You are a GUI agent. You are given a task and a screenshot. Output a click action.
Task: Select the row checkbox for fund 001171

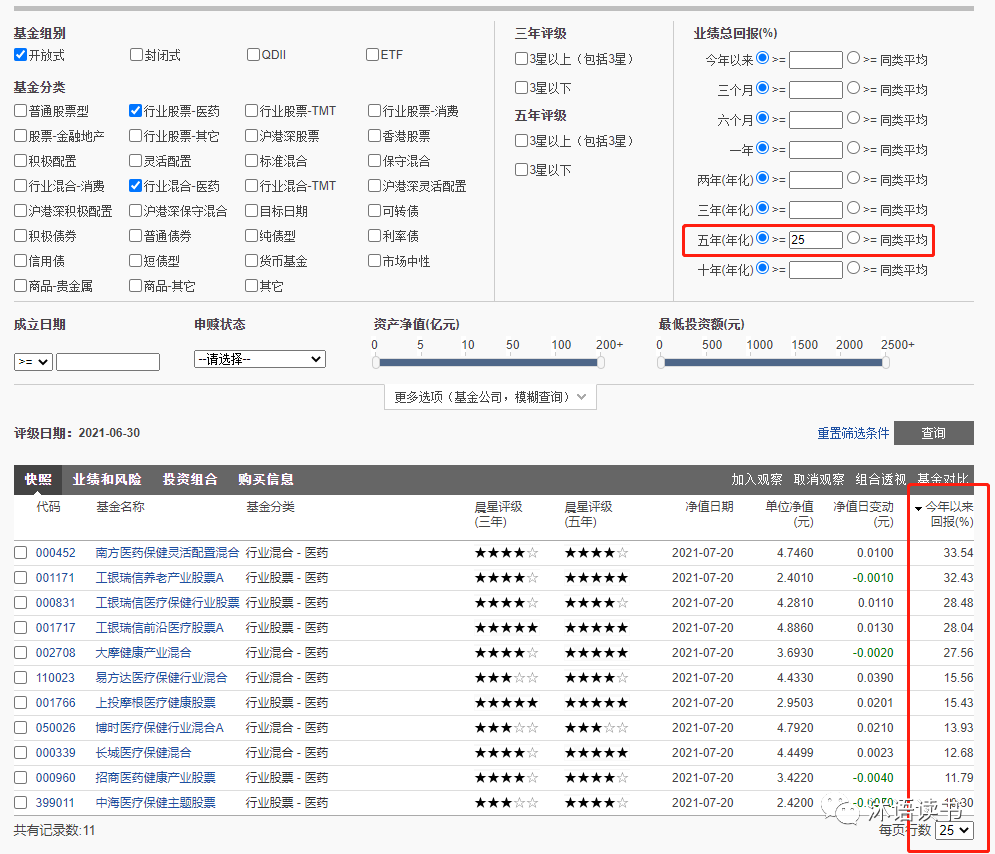pos(21,578)
